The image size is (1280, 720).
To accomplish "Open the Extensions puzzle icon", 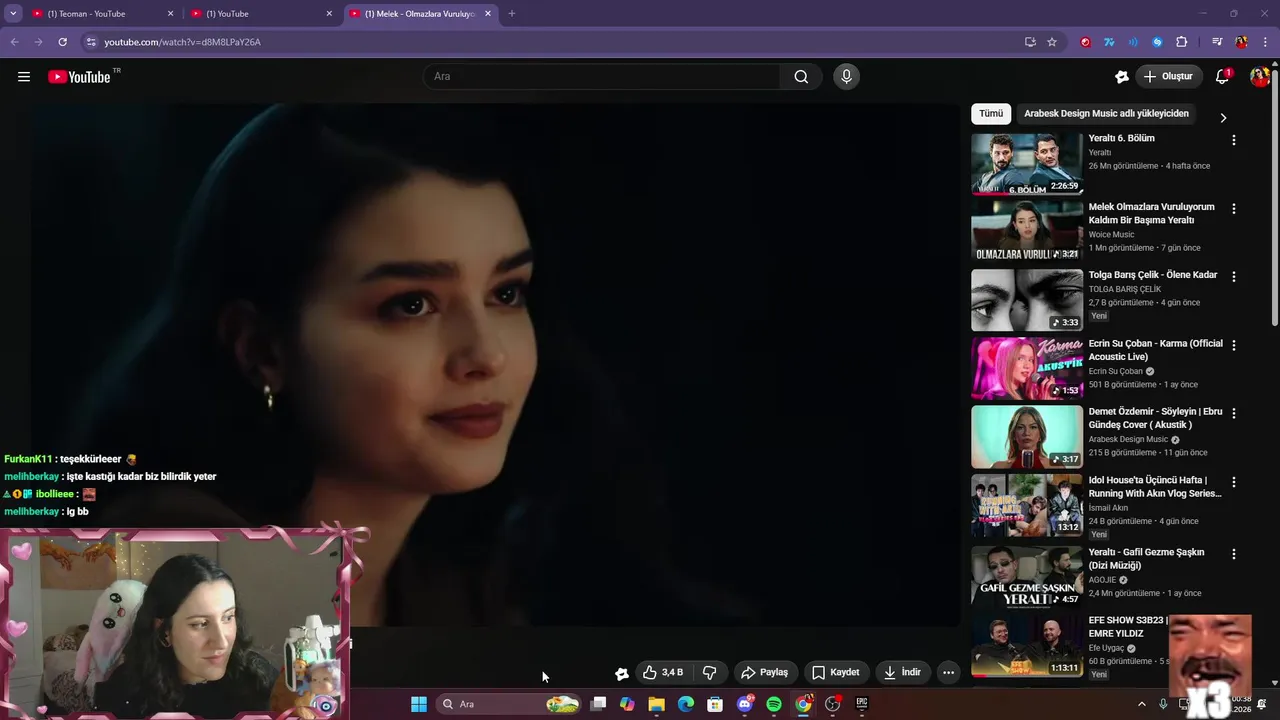I will (1182, 42).
